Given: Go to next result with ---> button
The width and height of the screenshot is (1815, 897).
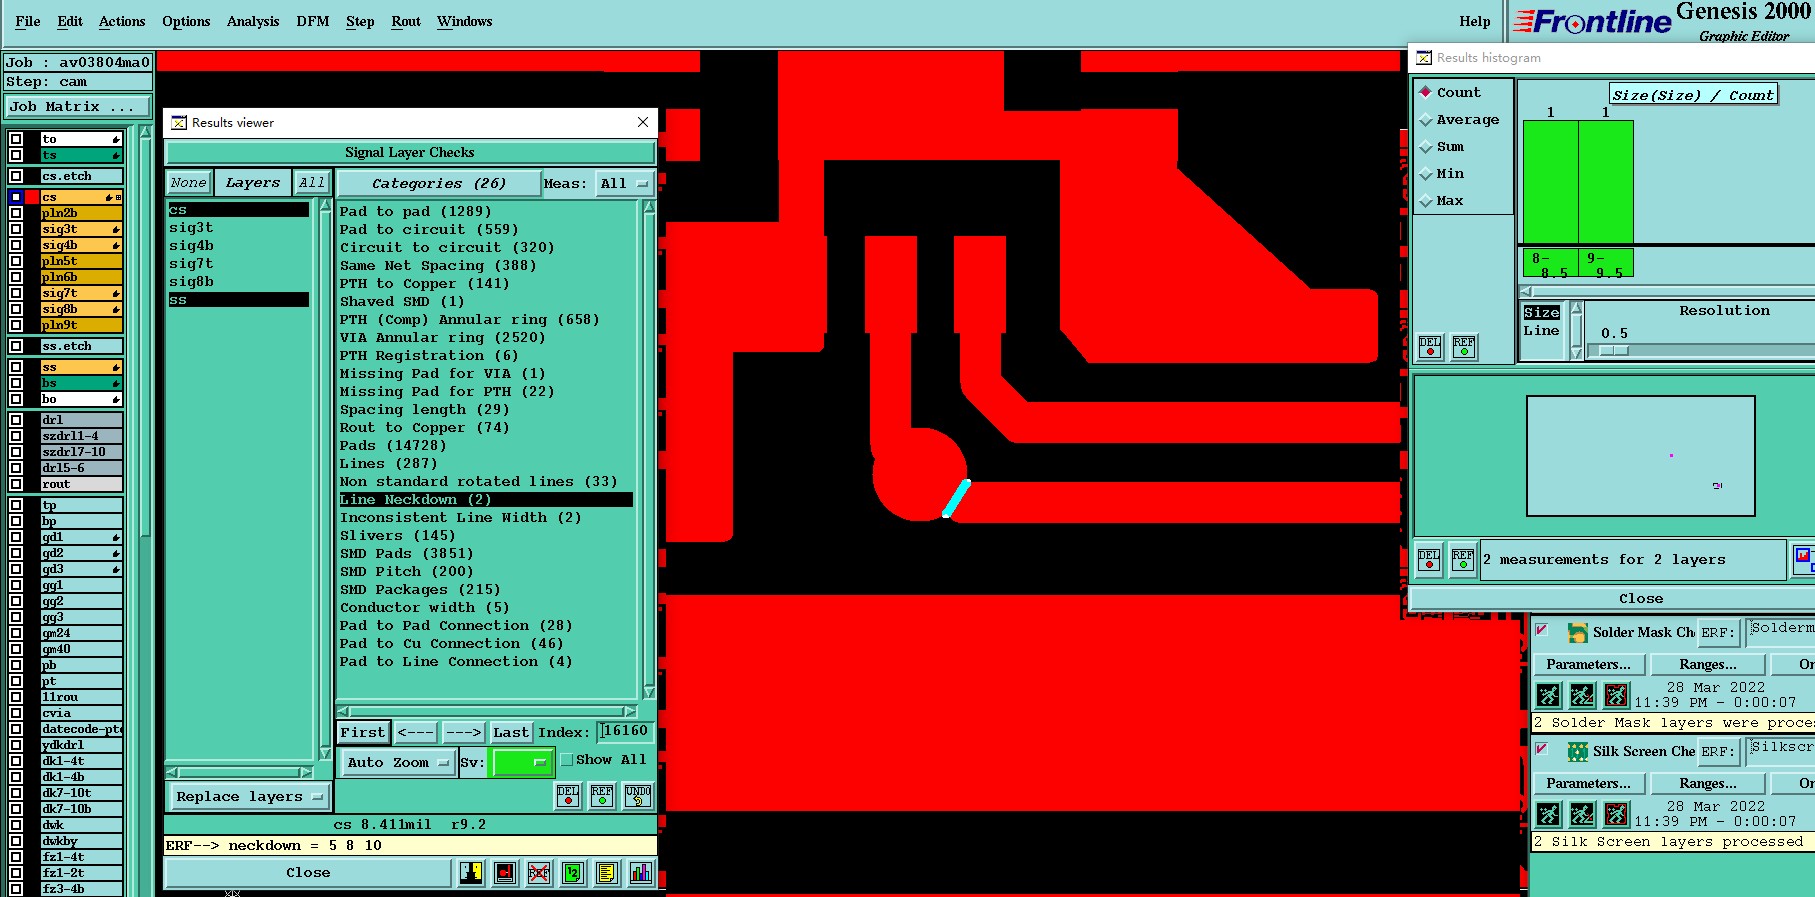Looking at the screenshot, I should (x=463, y=732).
